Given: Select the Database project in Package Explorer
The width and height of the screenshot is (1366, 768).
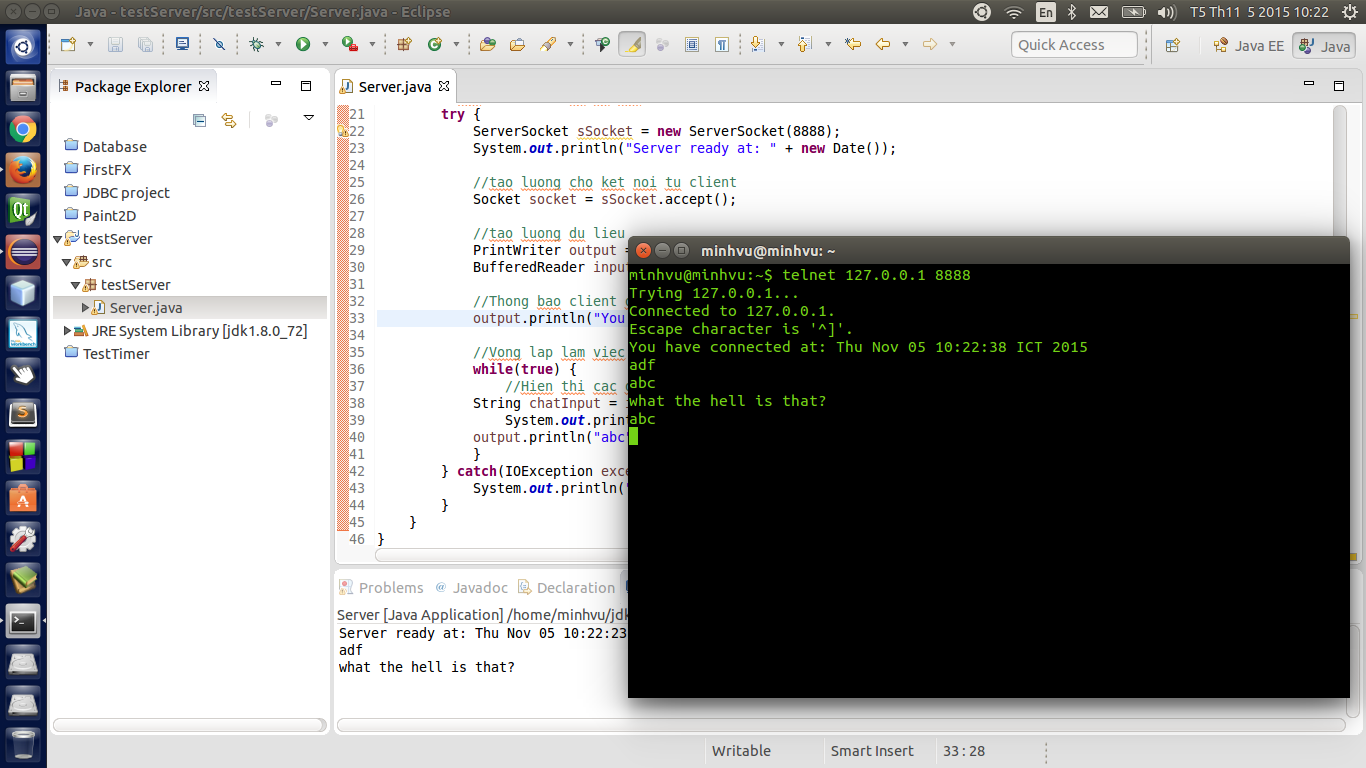Looking at the screenshot, I should coord(114,147).
